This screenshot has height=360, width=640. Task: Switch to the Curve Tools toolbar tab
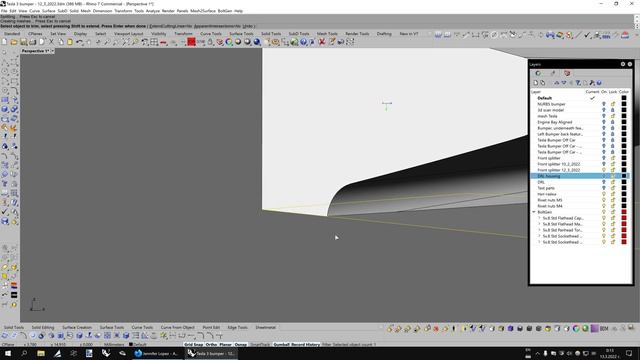(x=211, y=34)
